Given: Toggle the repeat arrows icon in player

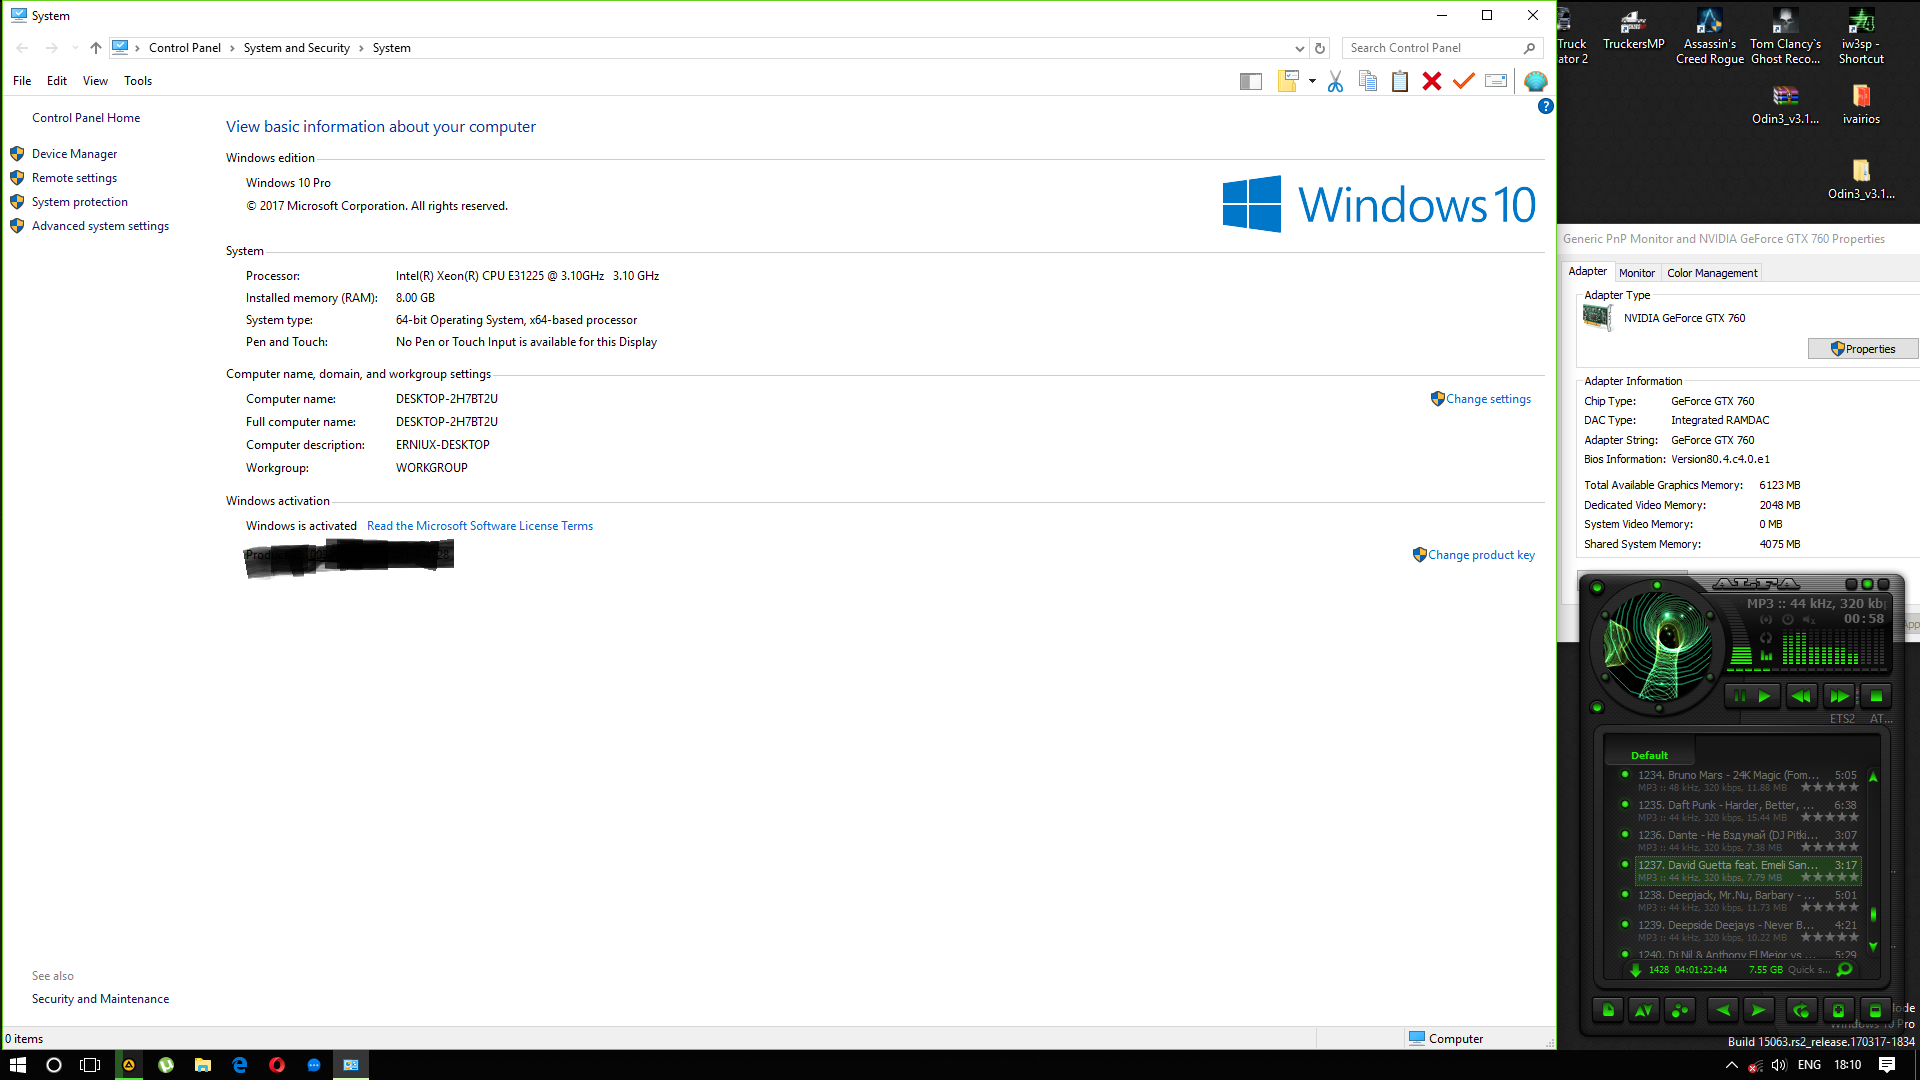Looking at the screenshot, I should (1766, 638).
